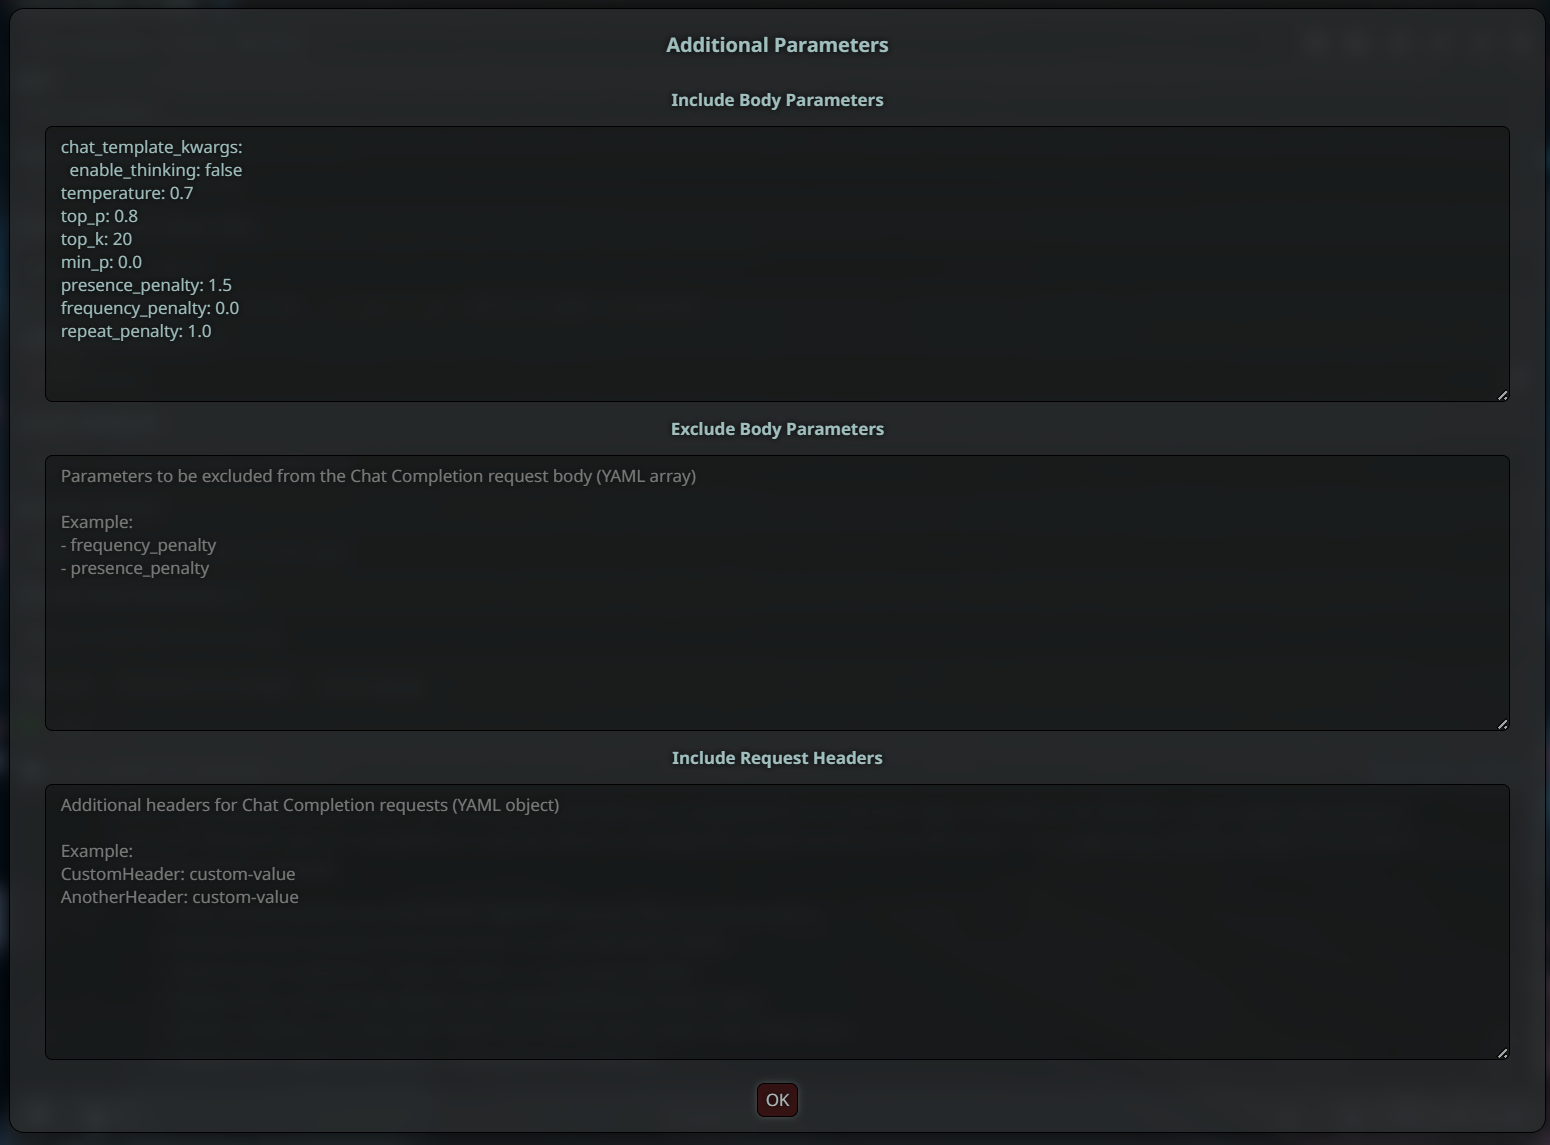Place cursor on repeat_penalty: 1.0 line

pyautogui.click(x=136, y=331)
